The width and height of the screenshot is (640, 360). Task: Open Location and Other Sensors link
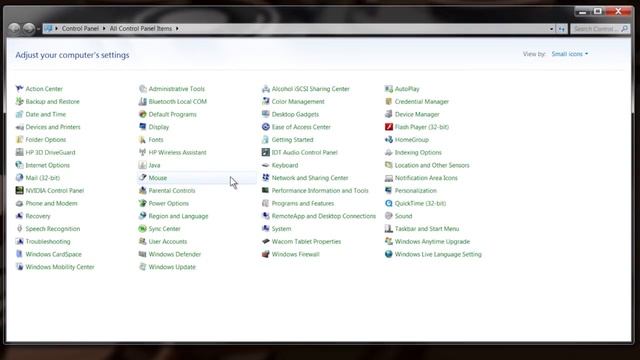pyautogui.click(x=432, y=165)
